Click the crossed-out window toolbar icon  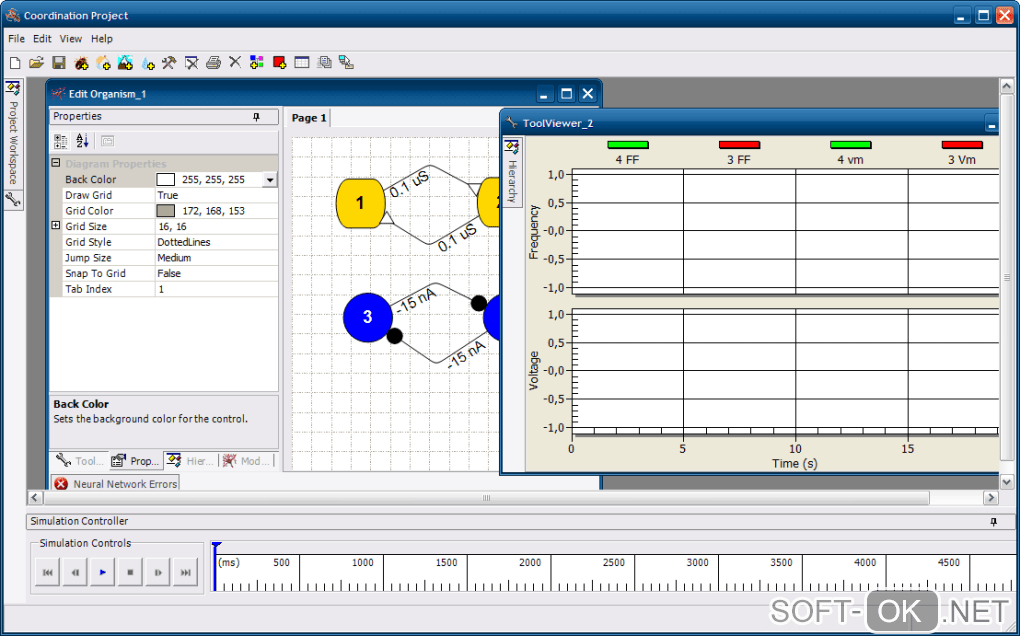pyautogui.click(x=191, y=63)
